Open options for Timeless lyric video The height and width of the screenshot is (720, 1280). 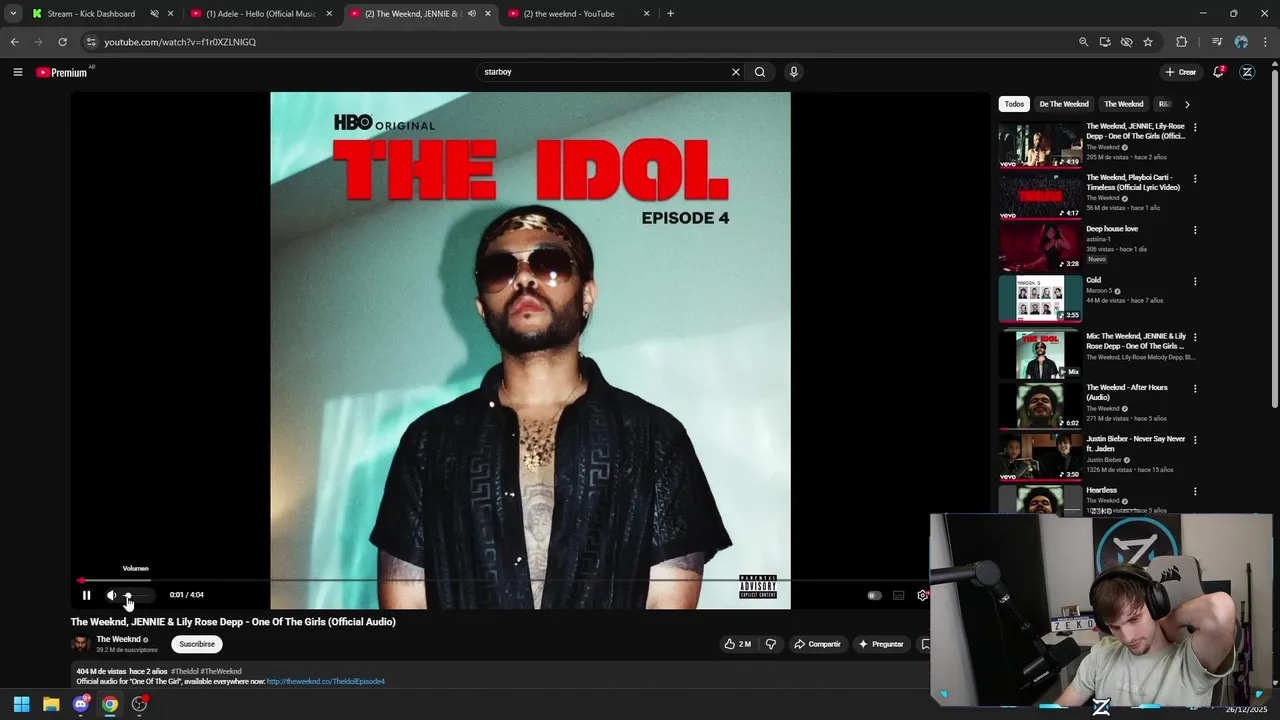(x=1195, y=179)
